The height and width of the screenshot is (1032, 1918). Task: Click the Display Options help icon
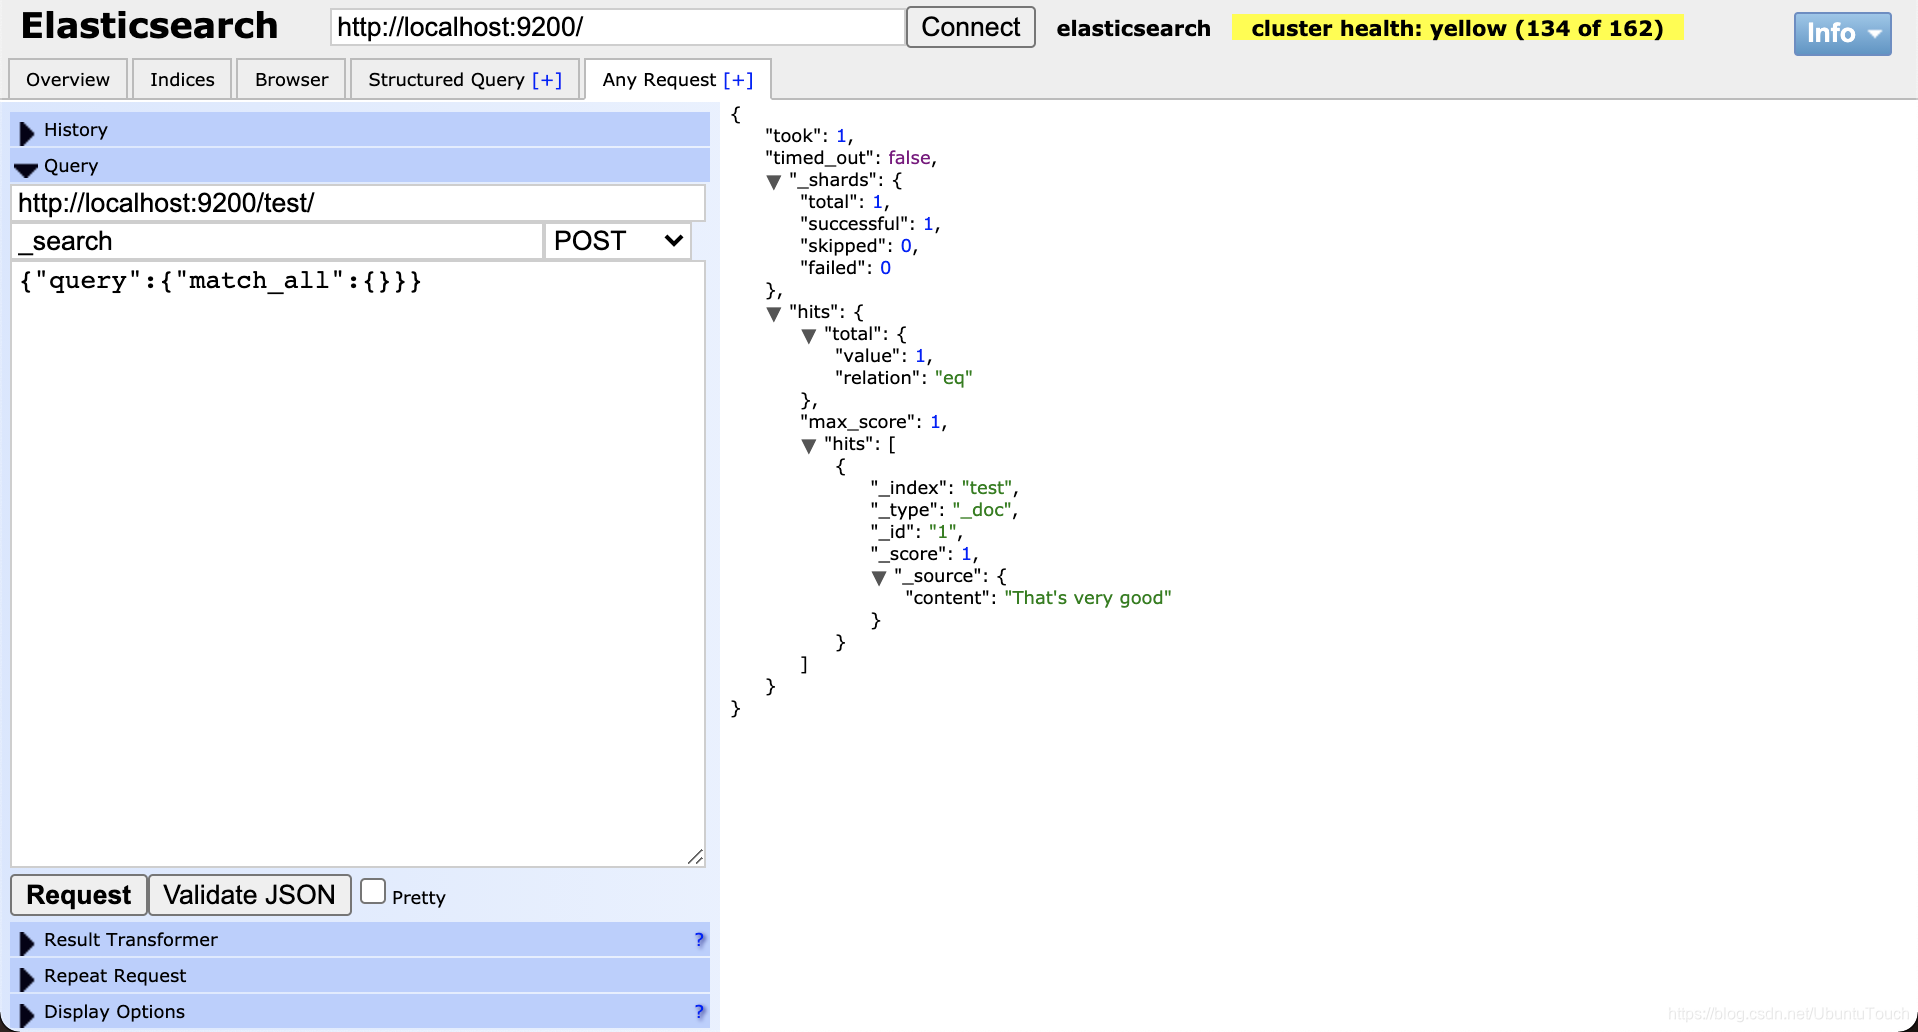pos(698,1011)
